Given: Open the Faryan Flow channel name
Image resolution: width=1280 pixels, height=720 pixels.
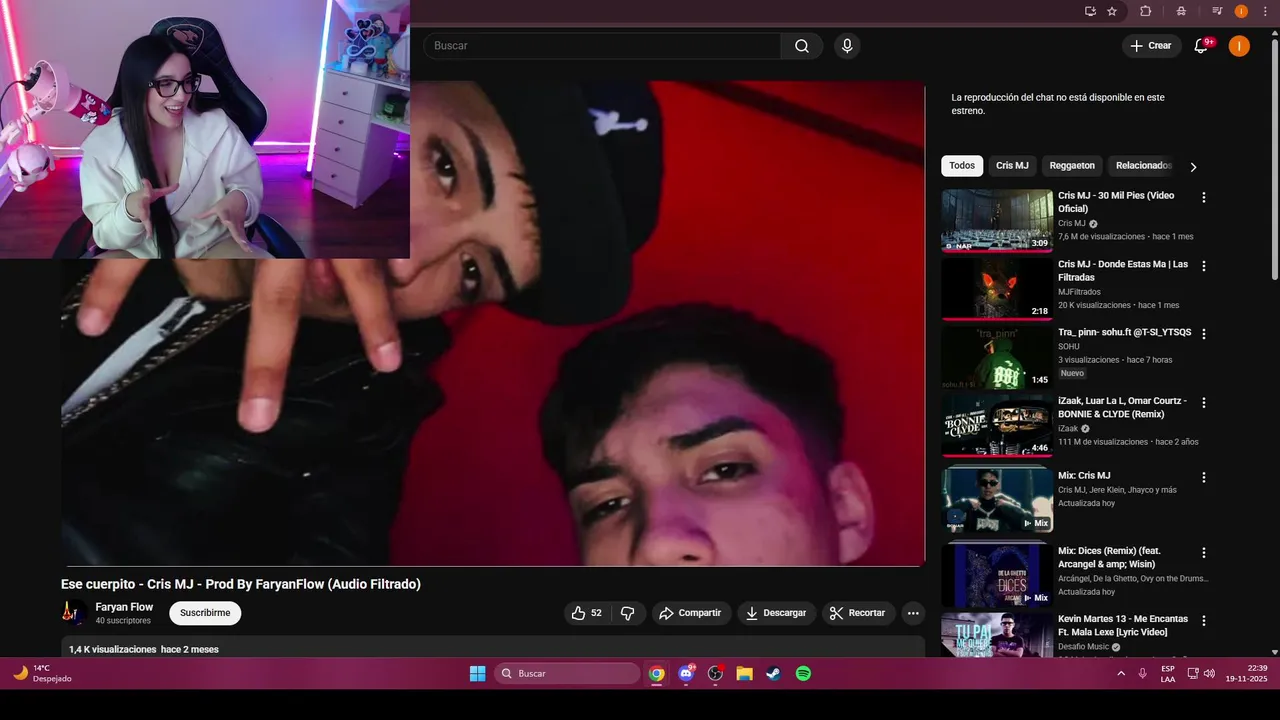Looking at the screenshot, I should (x=124, y=607).
